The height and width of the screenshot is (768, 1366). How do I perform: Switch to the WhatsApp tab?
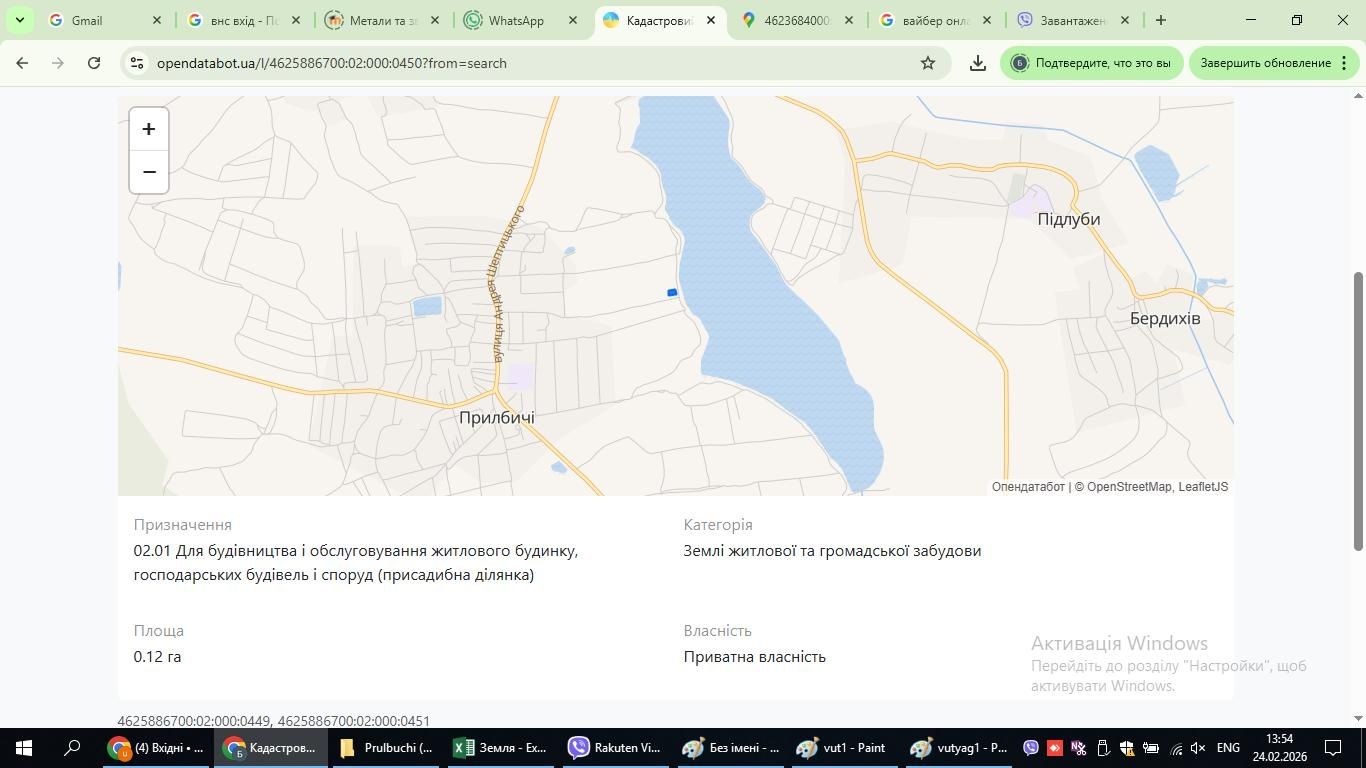point(515,20)
